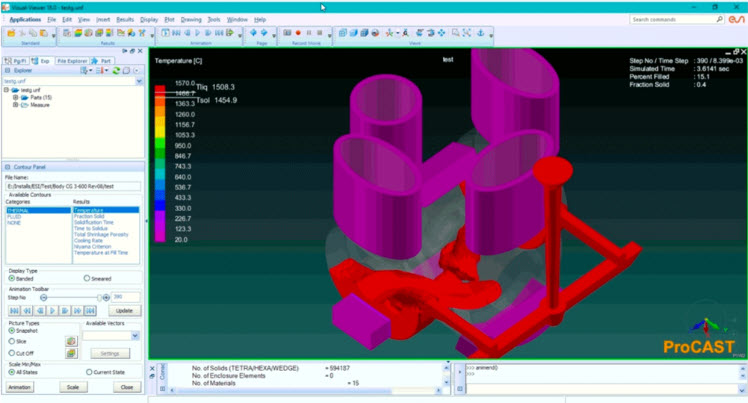748x403 pixels.
Task: Click the green refresh icon in Explorer
Action: [117, 71]
